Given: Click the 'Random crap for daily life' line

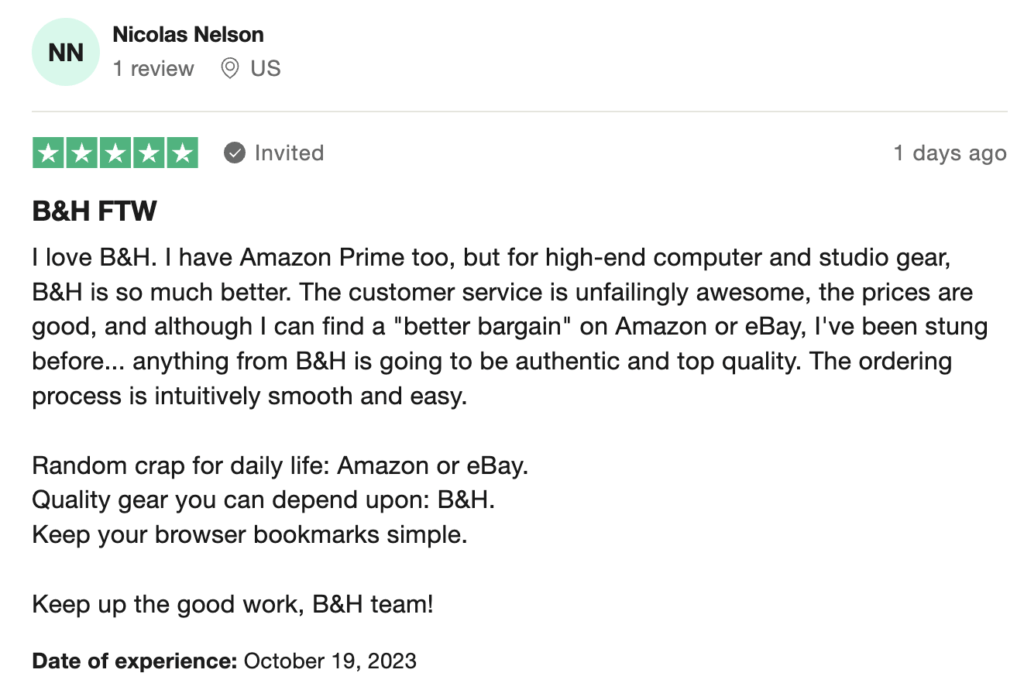Looking at the screenshot, I should (x=280, y=466).
